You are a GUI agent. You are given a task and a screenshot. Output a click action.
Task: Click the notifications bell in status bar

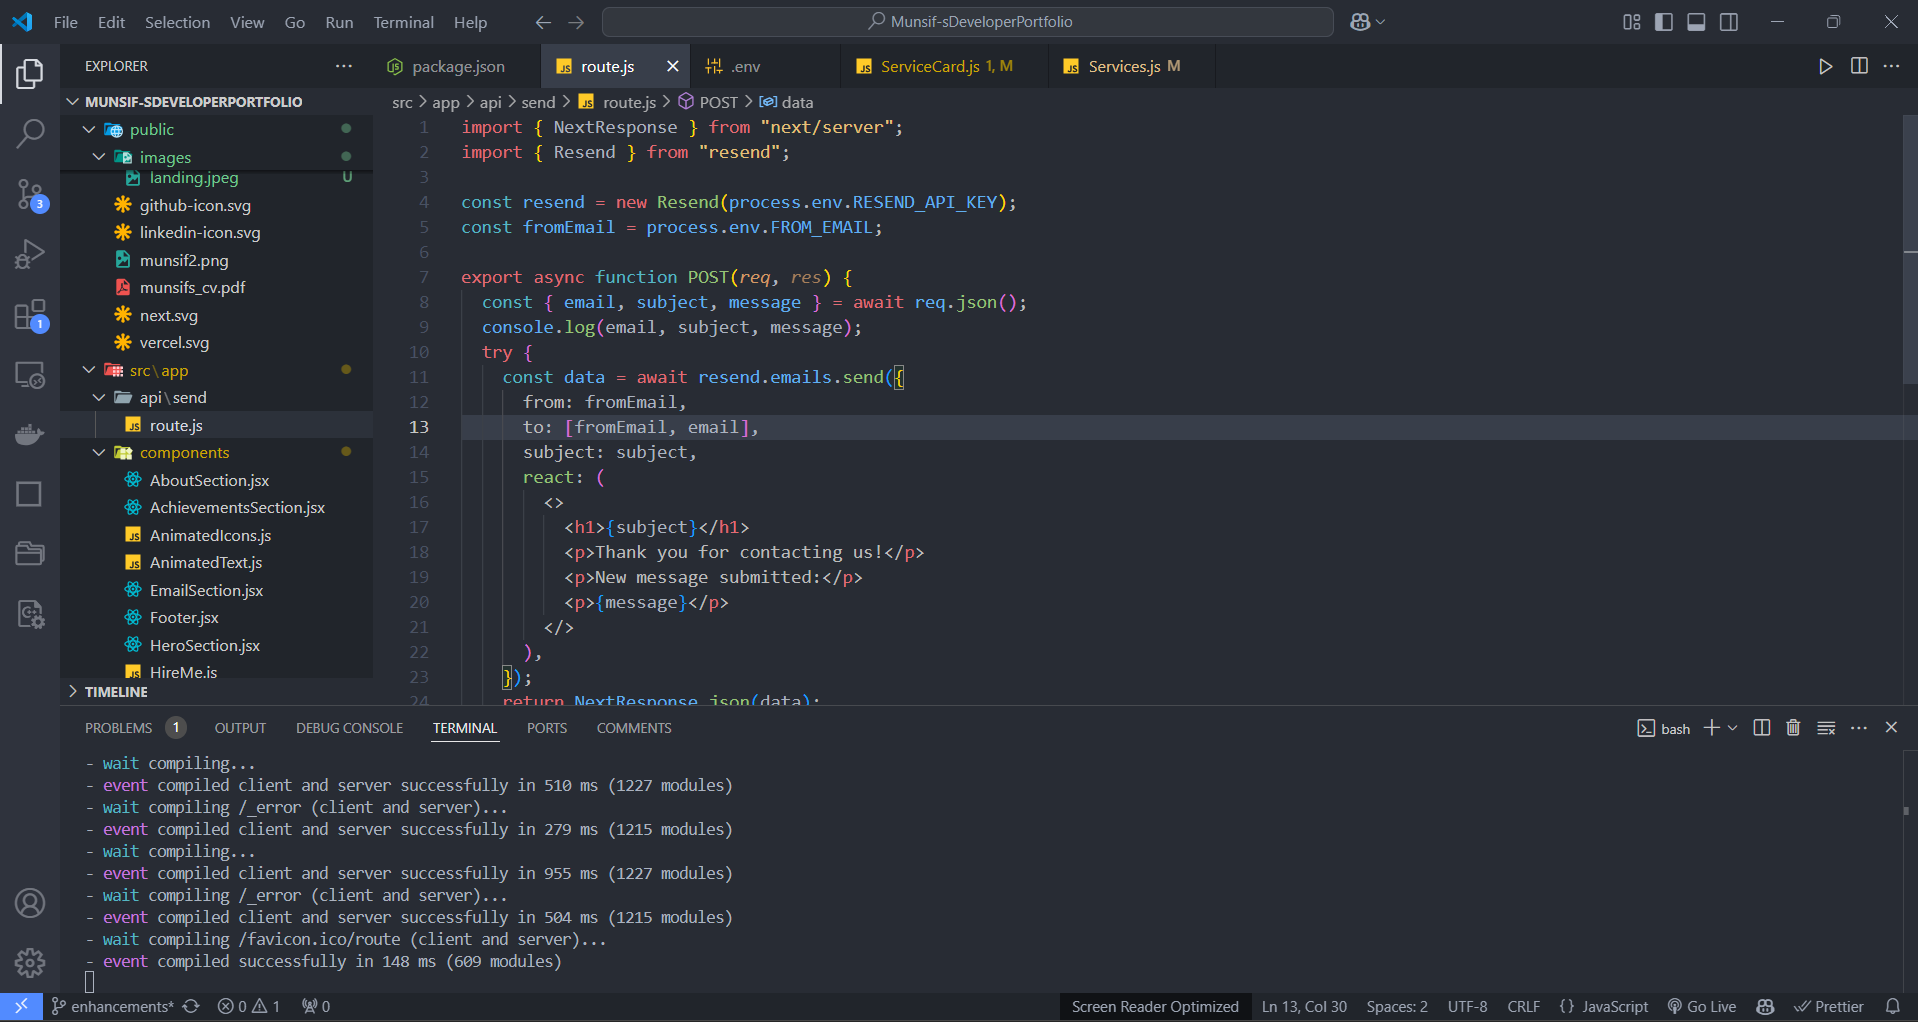click(1893, 1007)
